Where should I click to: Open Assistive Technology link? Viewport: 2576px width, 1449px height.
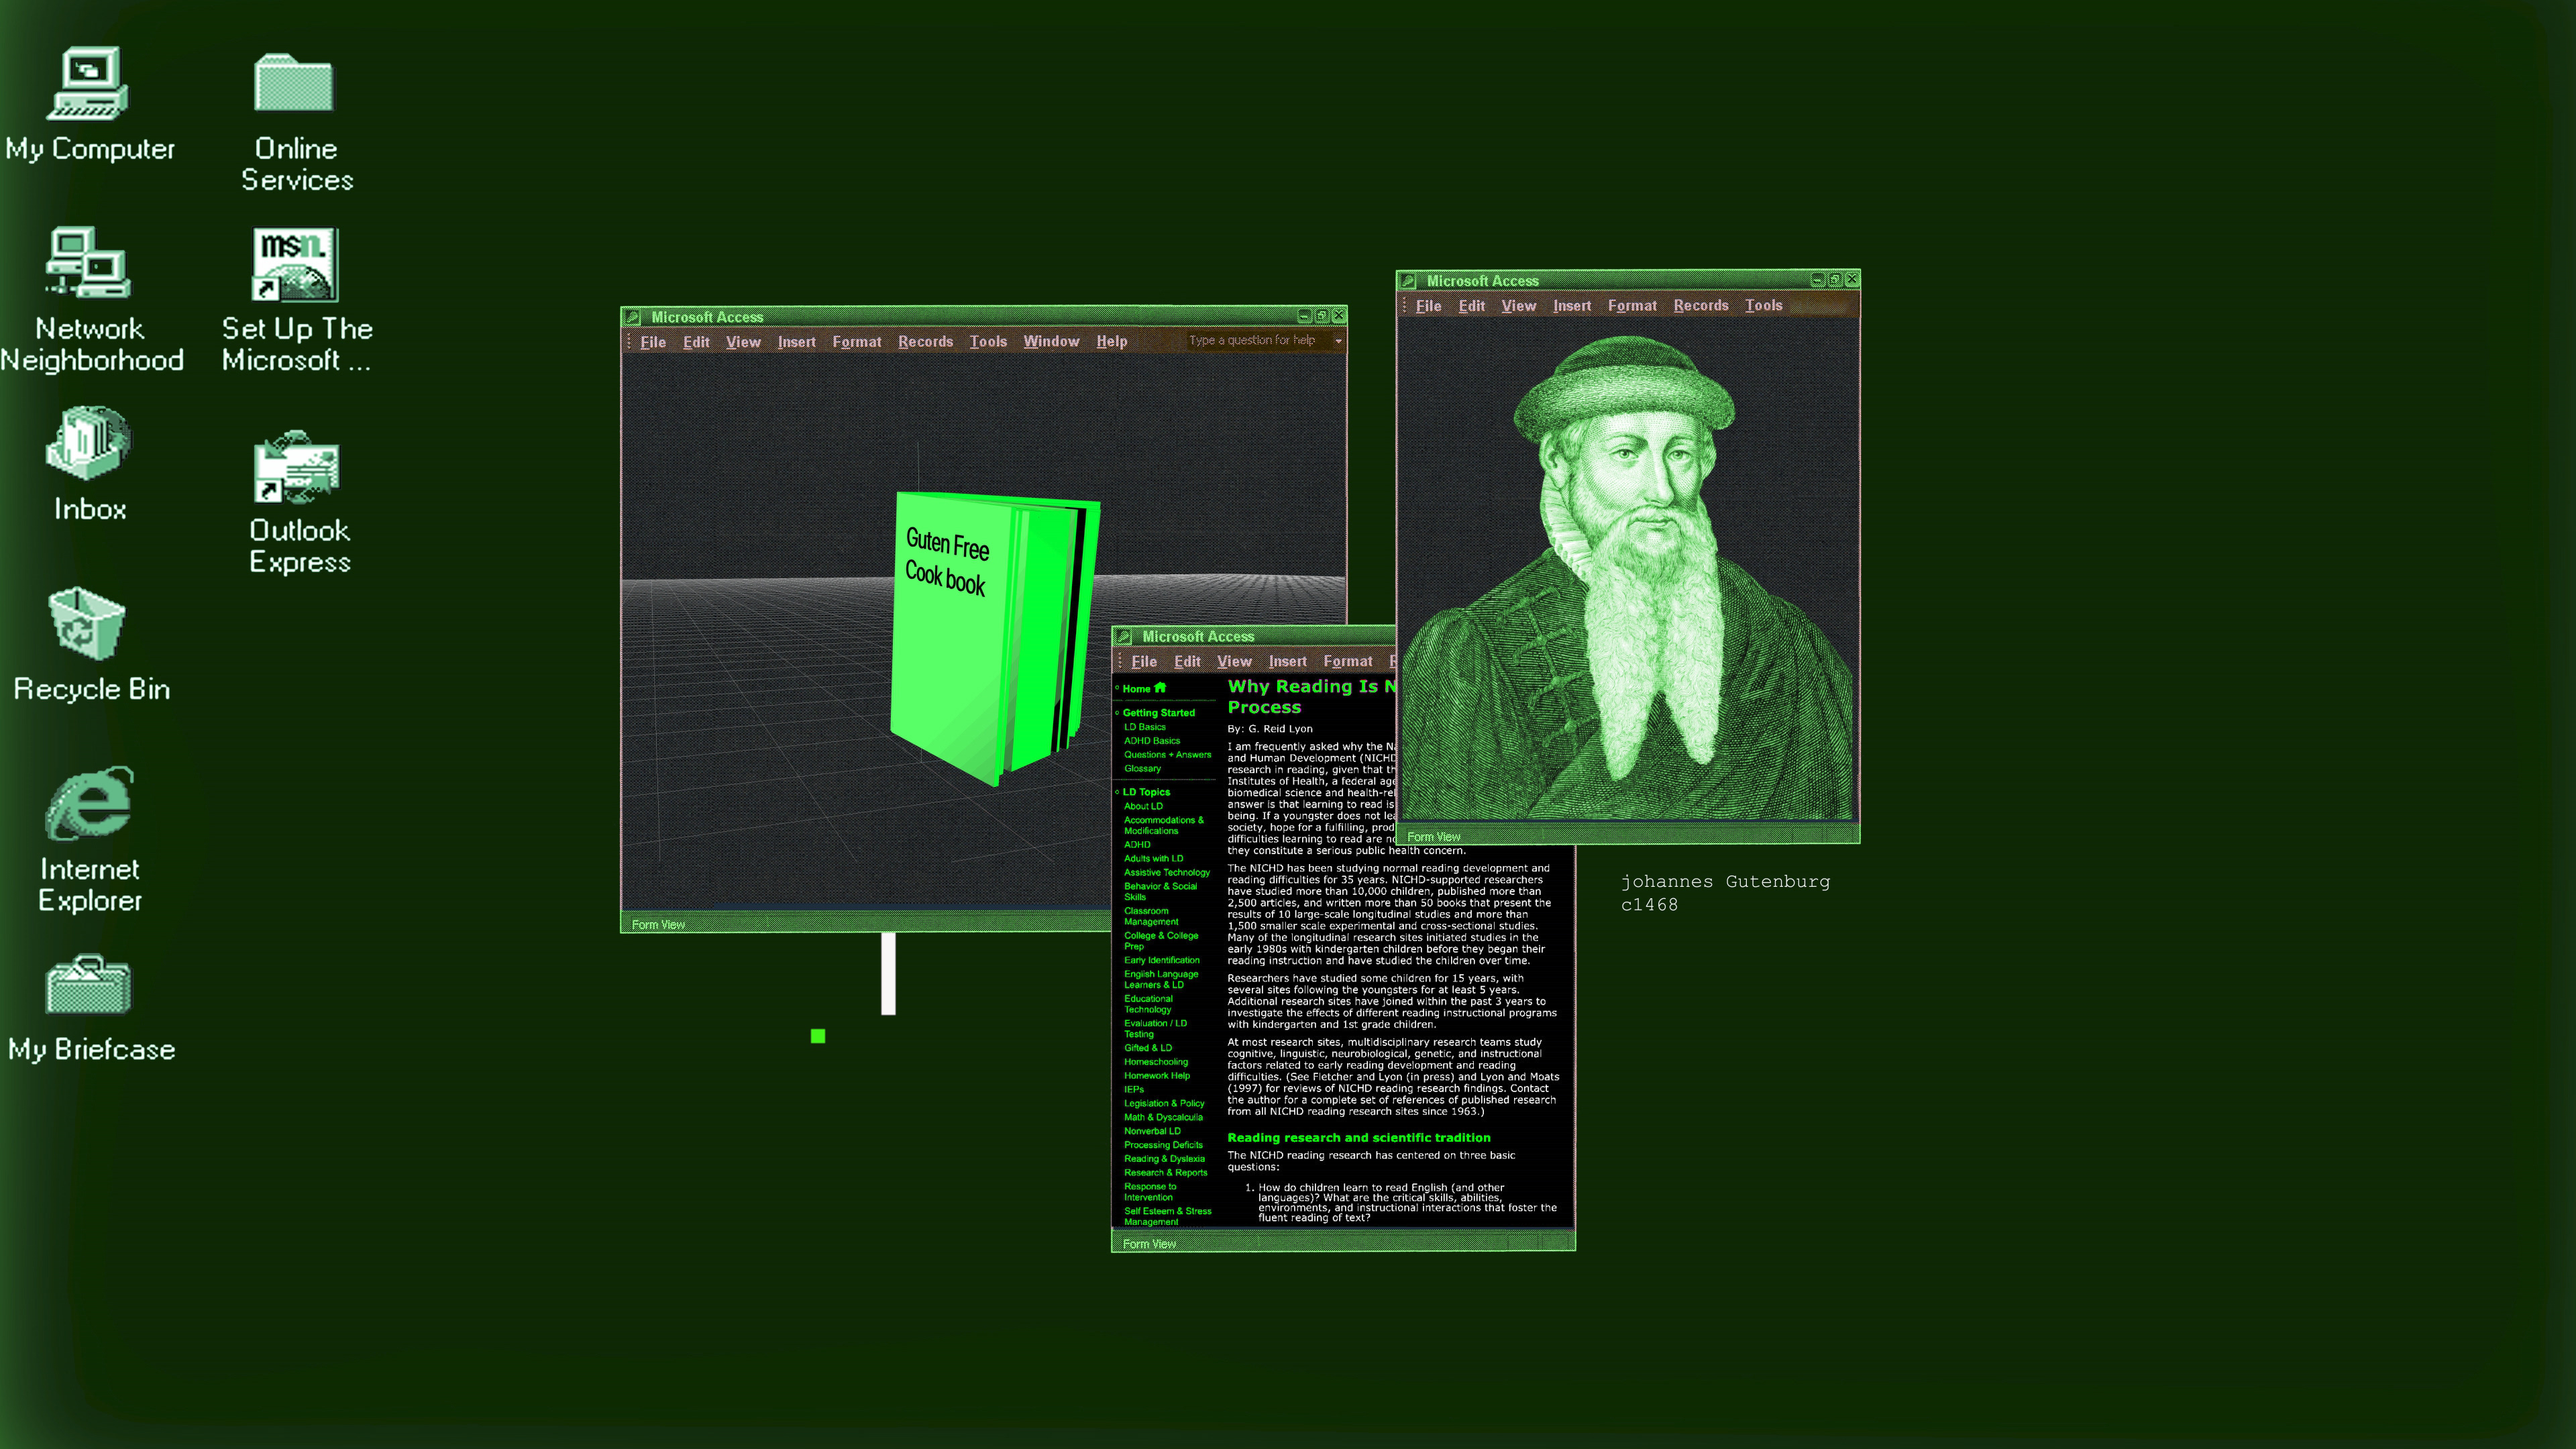pyautogui.click(x=1166, y=872)
